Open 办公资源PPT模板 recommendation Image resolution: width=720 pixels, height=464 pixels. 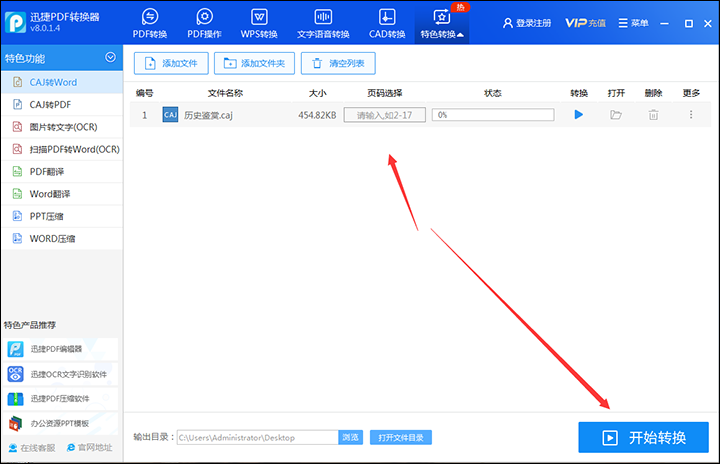click(x=62, y=423)
